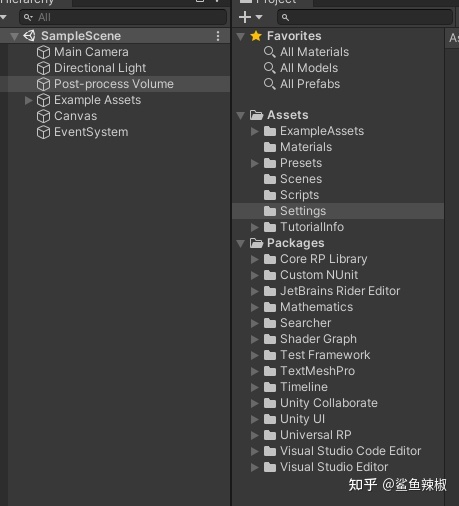
Task: Expand the TutorialInfo folder arrow
Action: coord(255,227)
